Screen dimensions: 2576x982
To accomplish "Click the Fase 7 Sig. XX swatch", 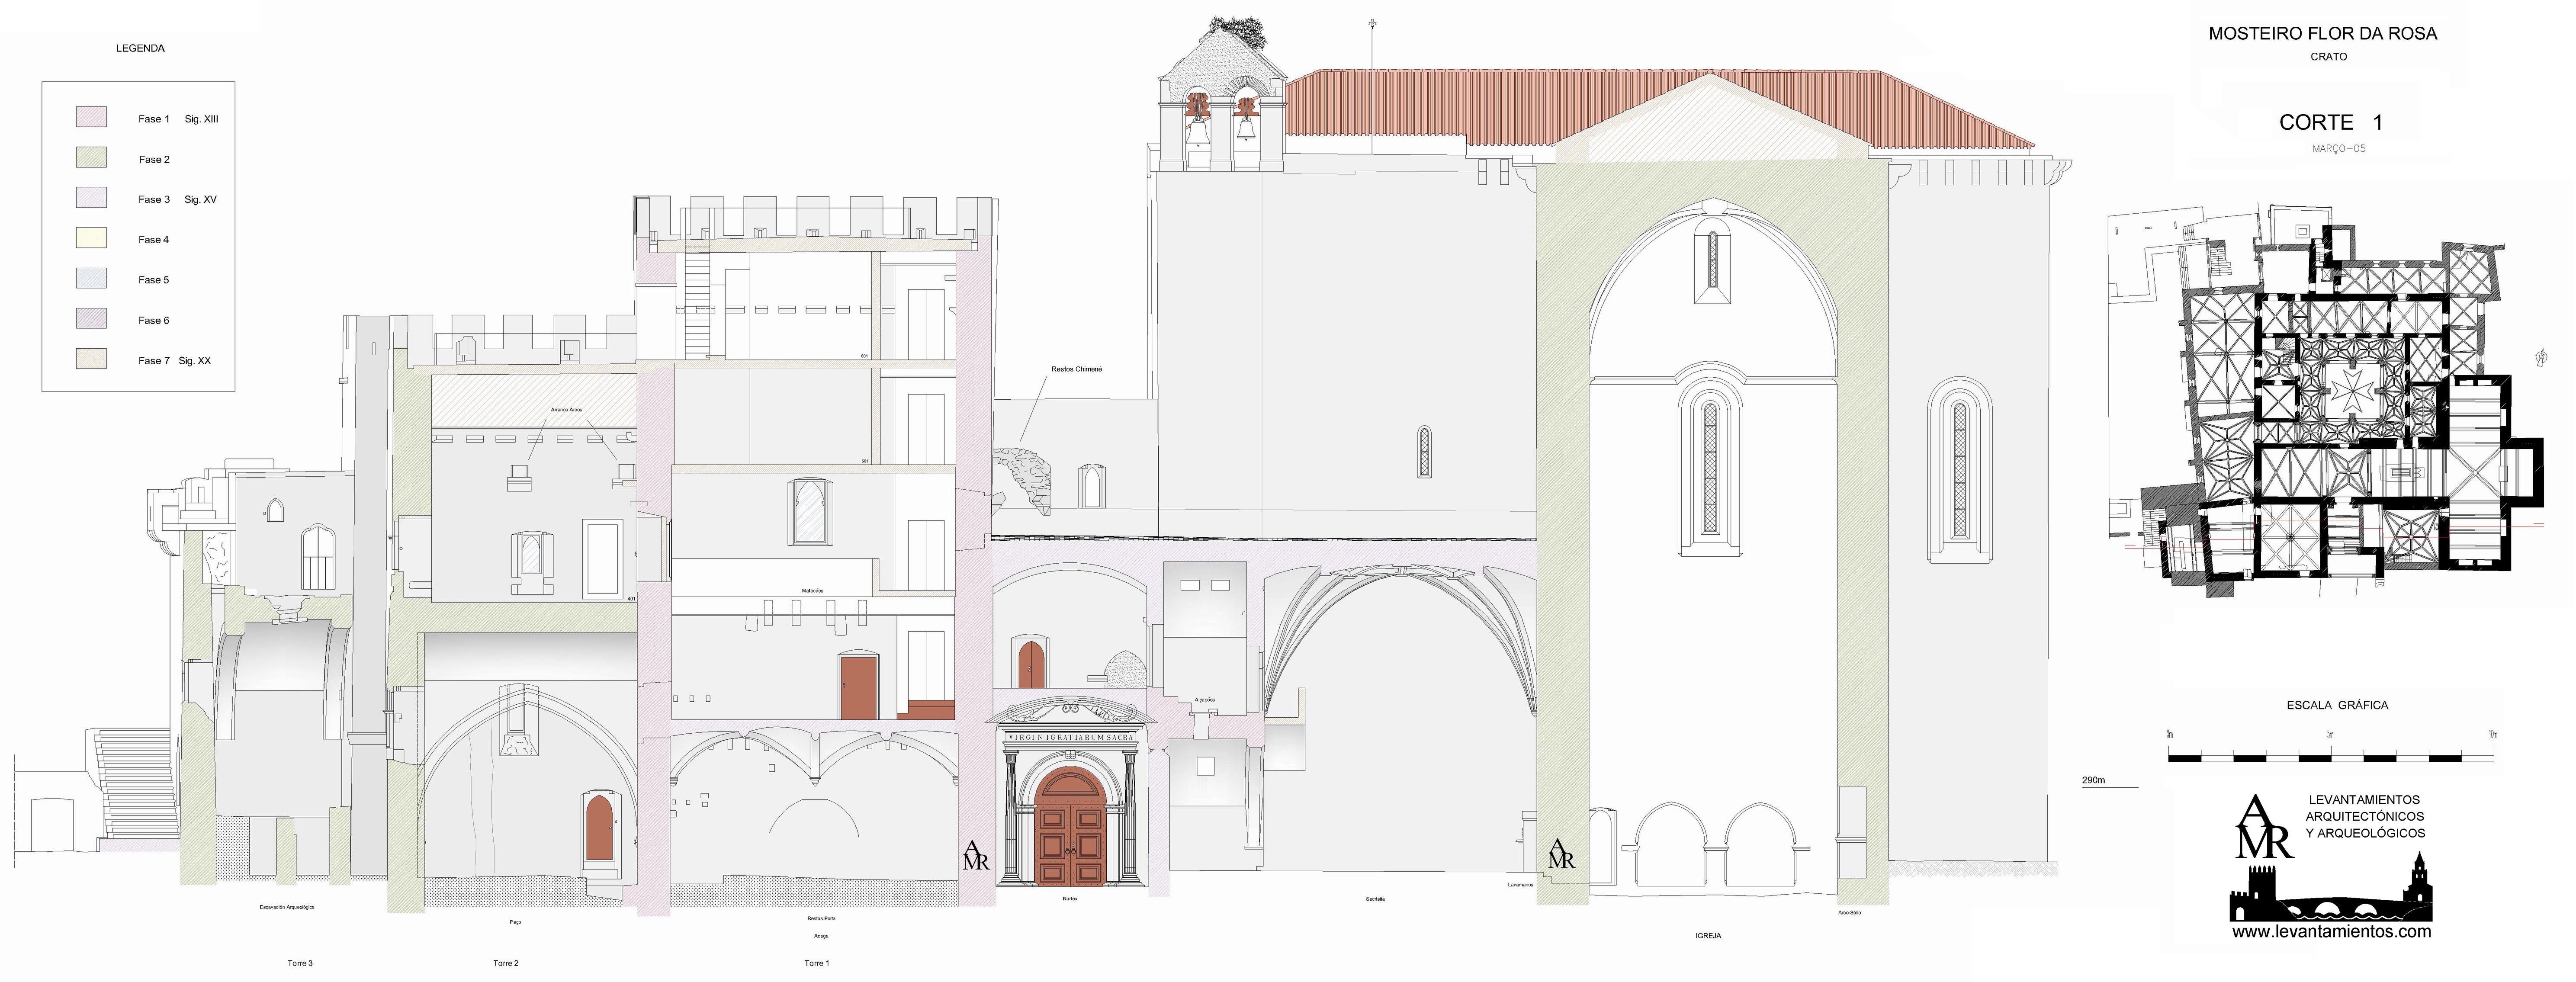I will click(x=91, y=359).
